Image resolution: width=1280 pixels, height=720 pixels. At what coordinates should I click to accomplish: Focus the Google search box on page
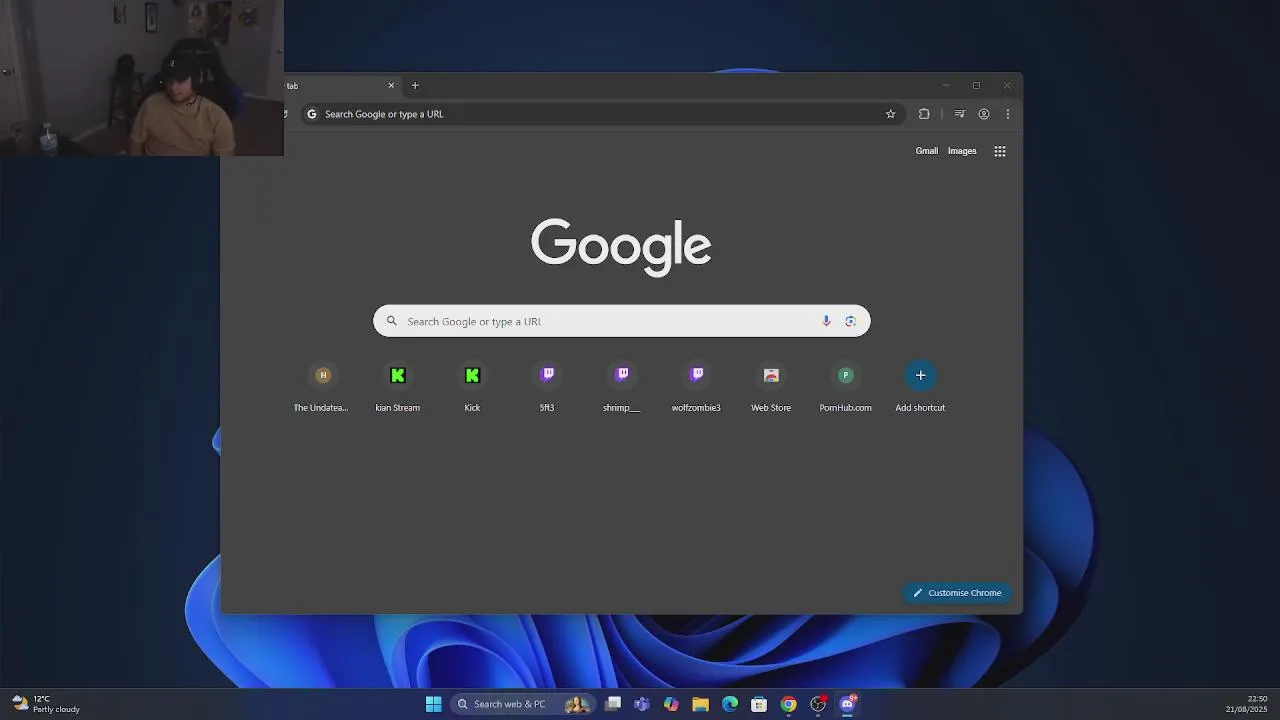click(x=621, y=321)
